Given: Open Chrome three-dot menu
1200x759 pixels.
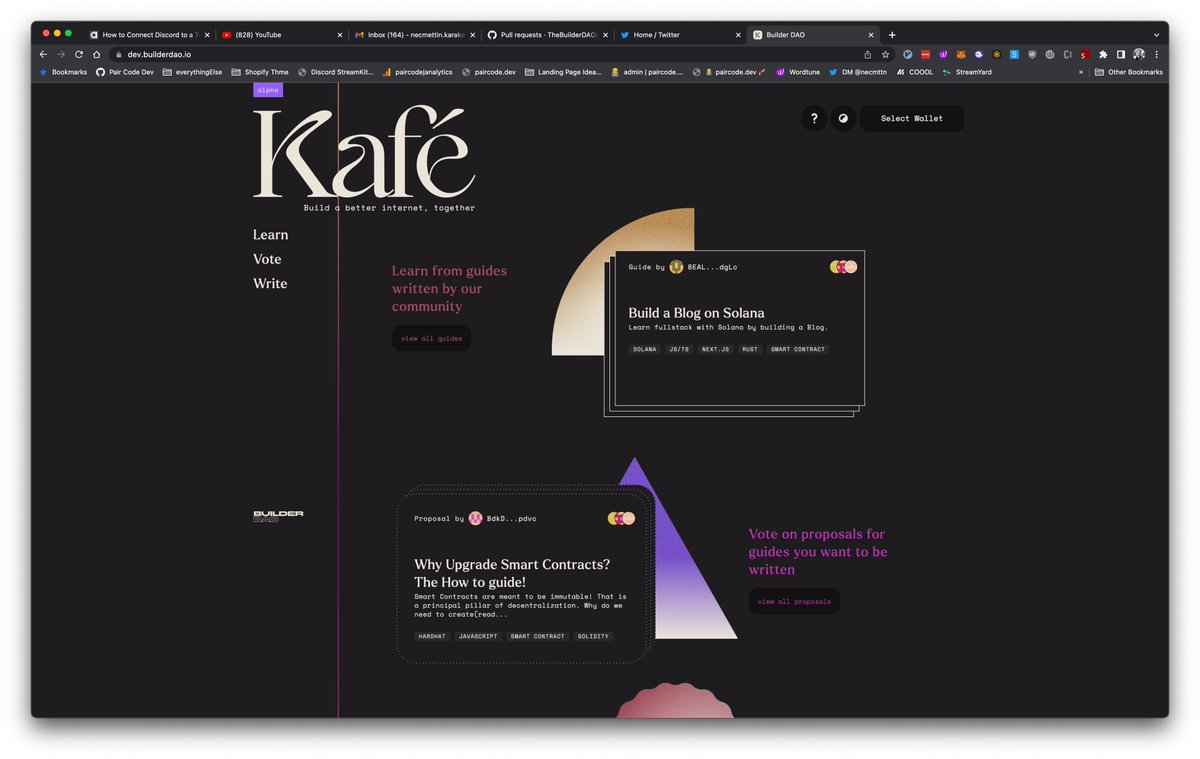Looking at the screenshot, I should [x=1157, y=54].
